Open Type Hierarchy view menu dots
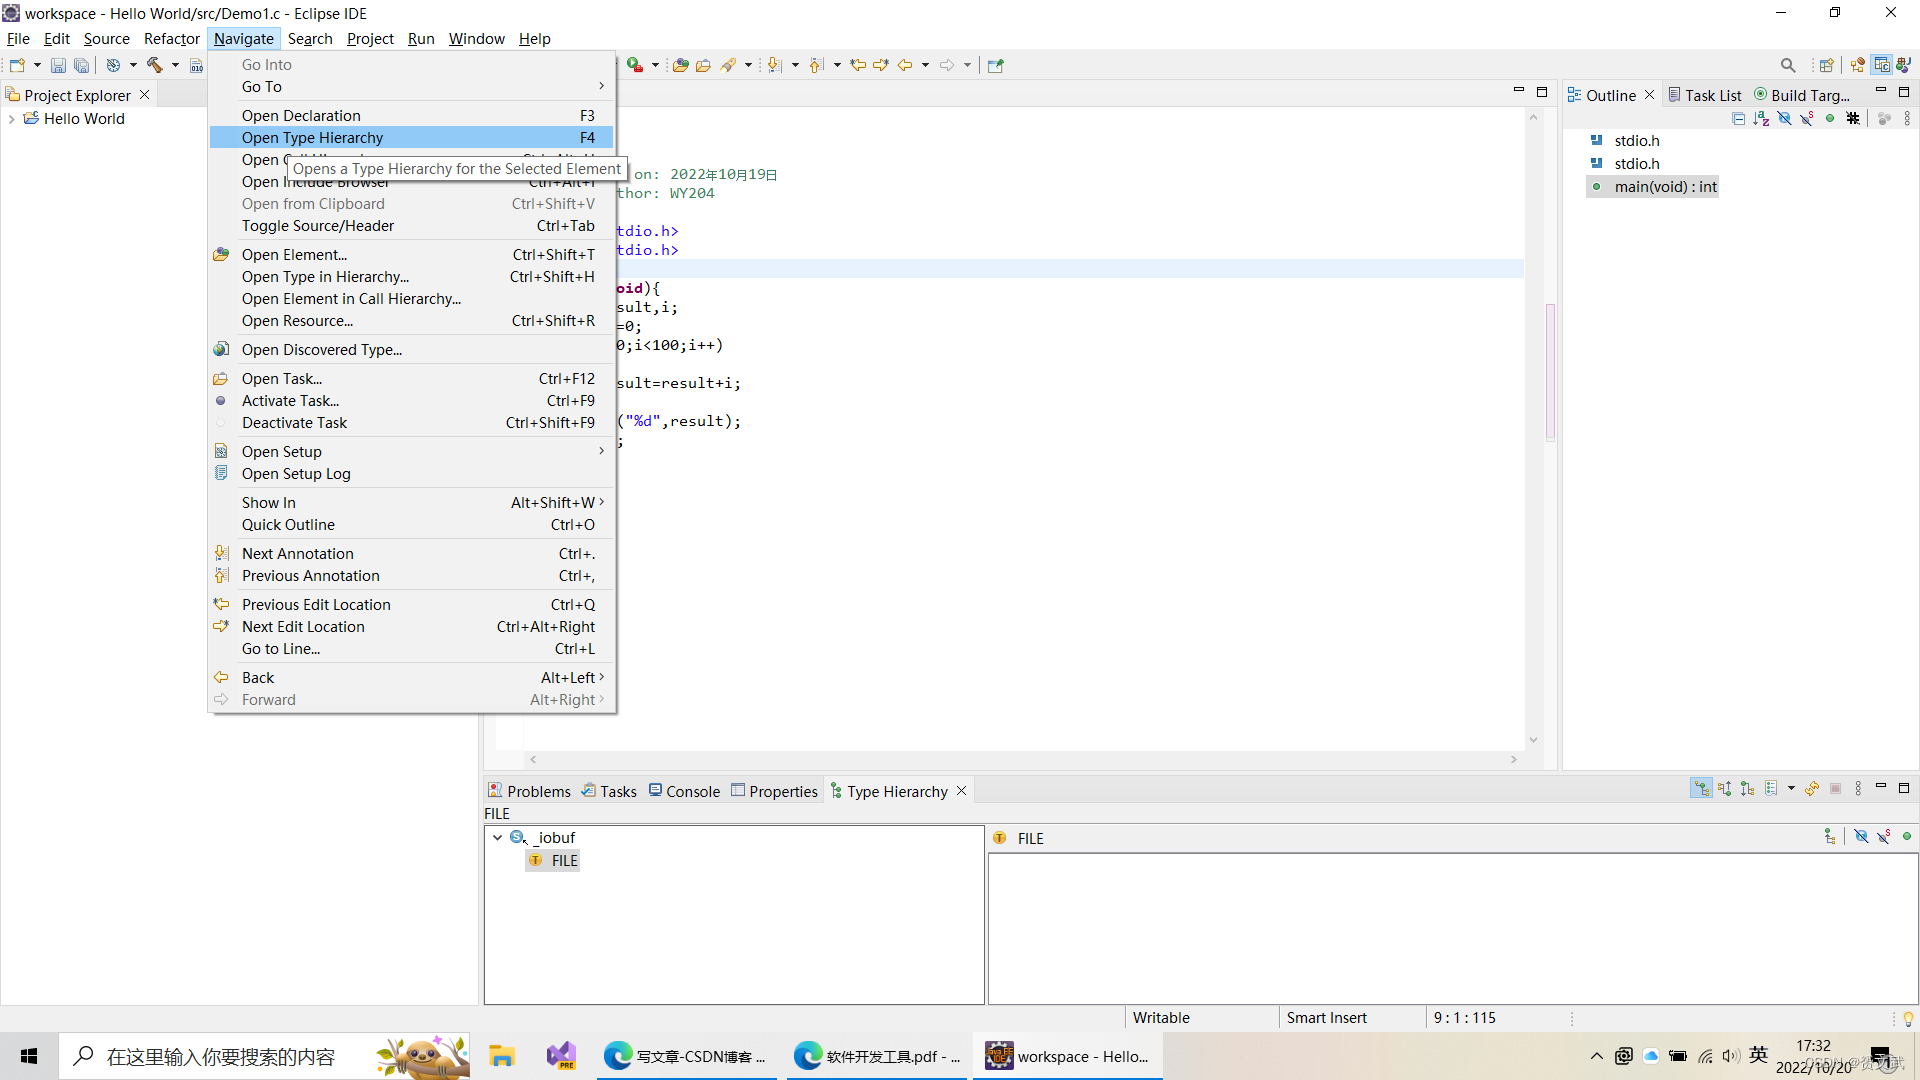 (x=1858, y=789)
